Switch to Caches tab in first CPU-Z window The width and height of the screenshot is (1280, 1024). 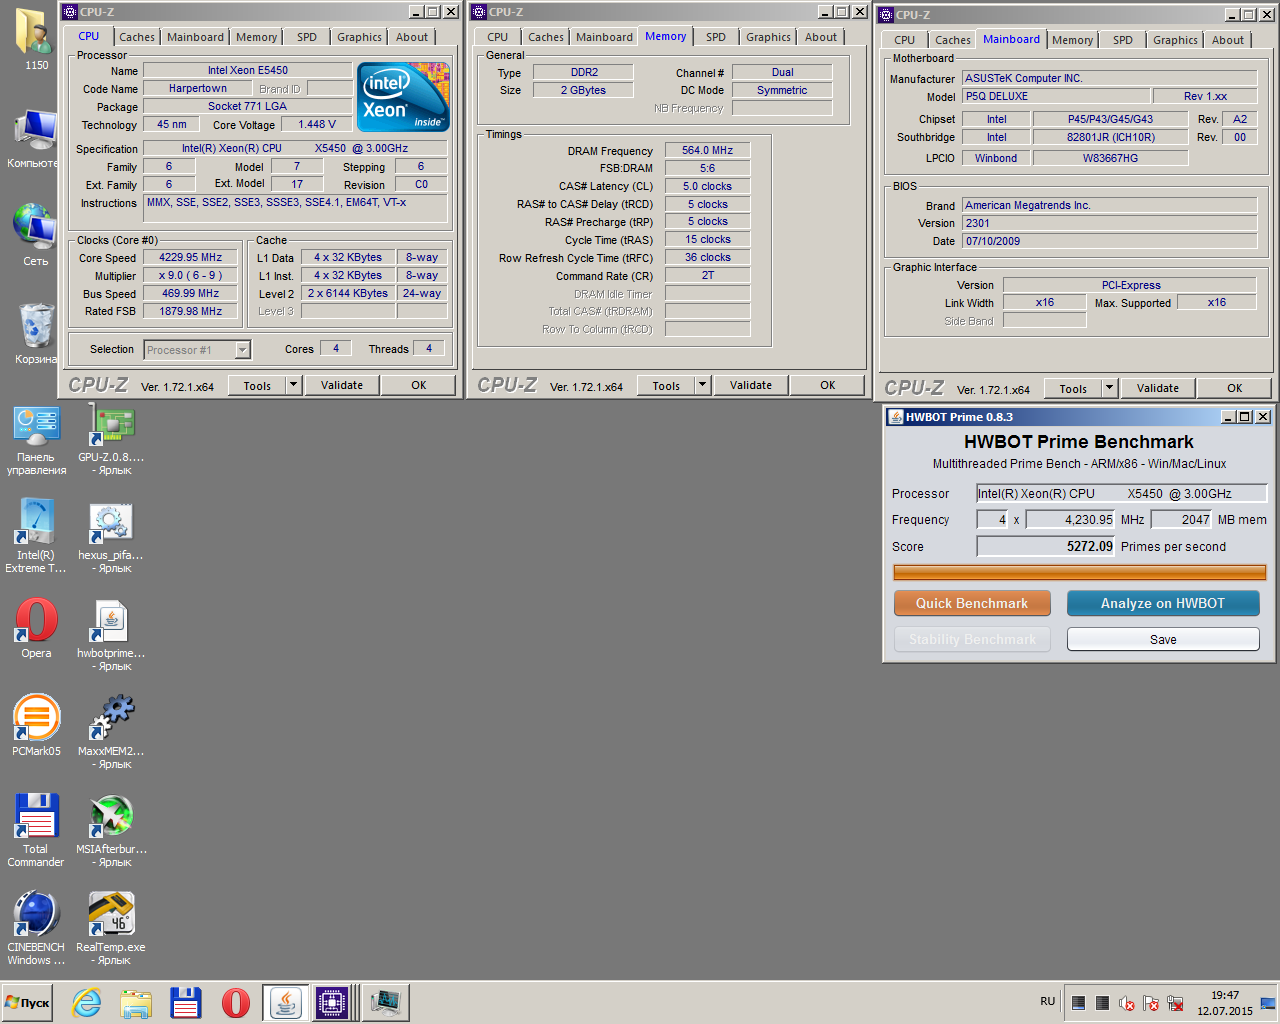(137, 37)
